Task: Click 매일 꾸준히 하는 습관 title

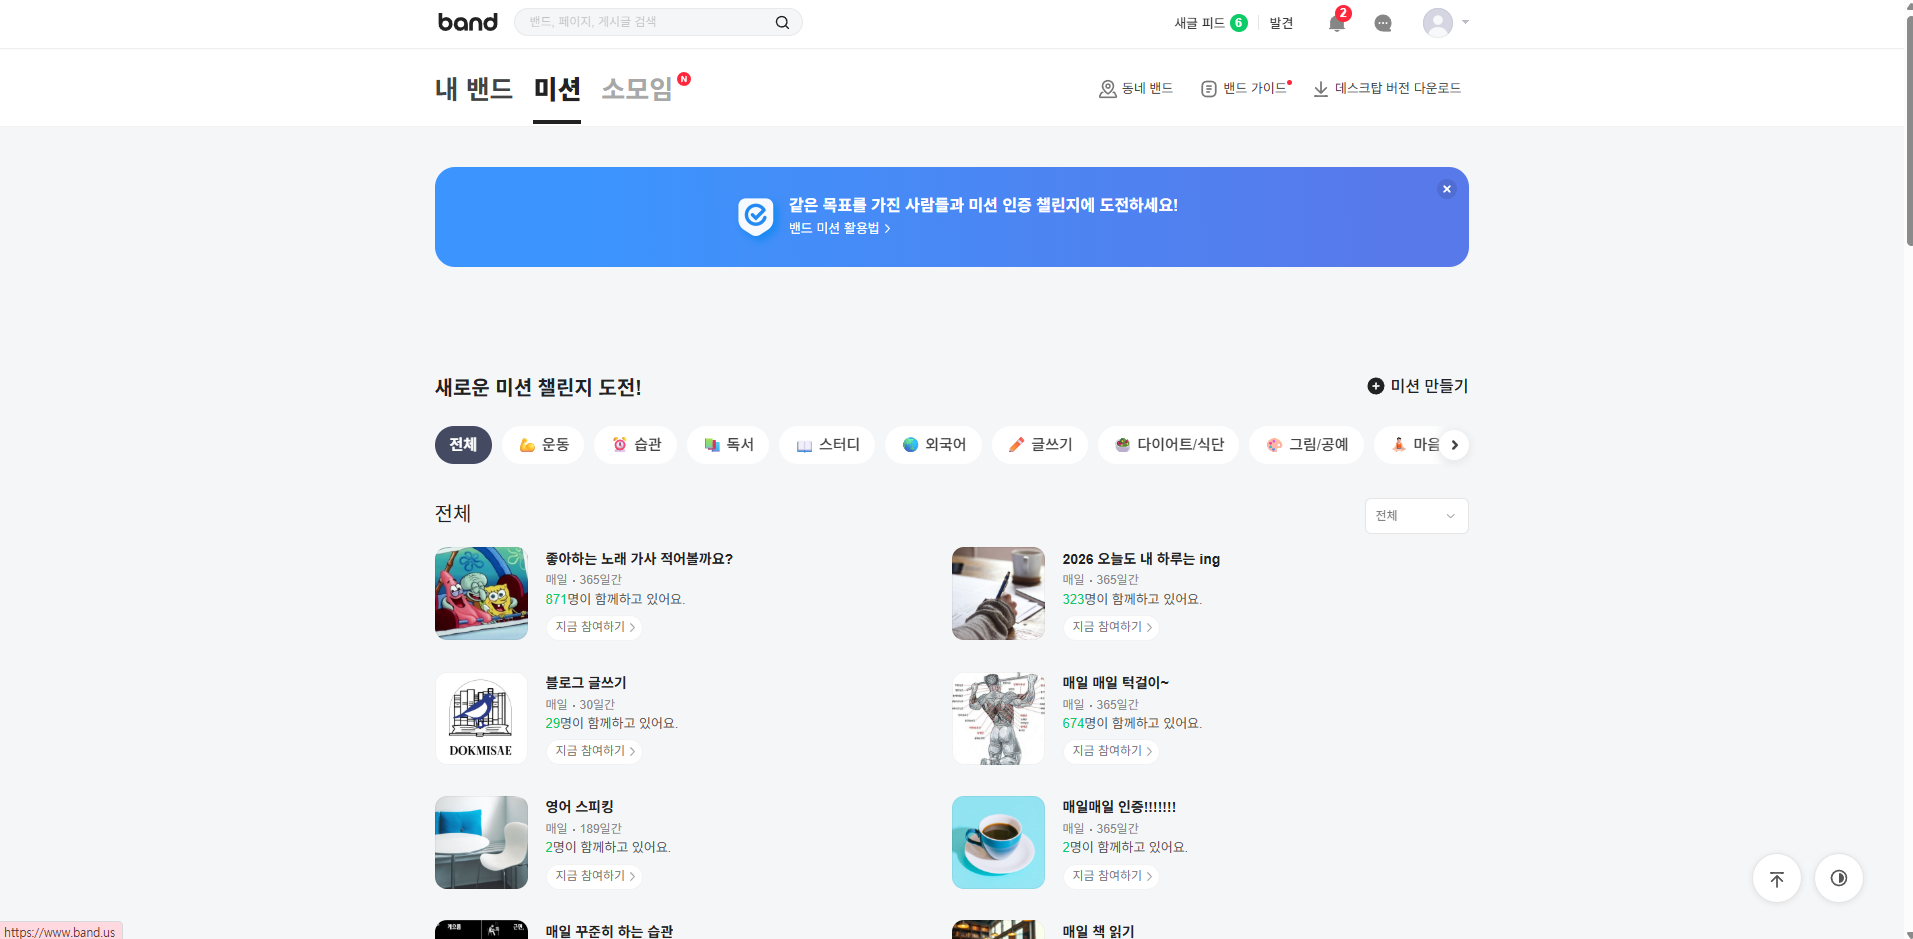Action: 609,931
